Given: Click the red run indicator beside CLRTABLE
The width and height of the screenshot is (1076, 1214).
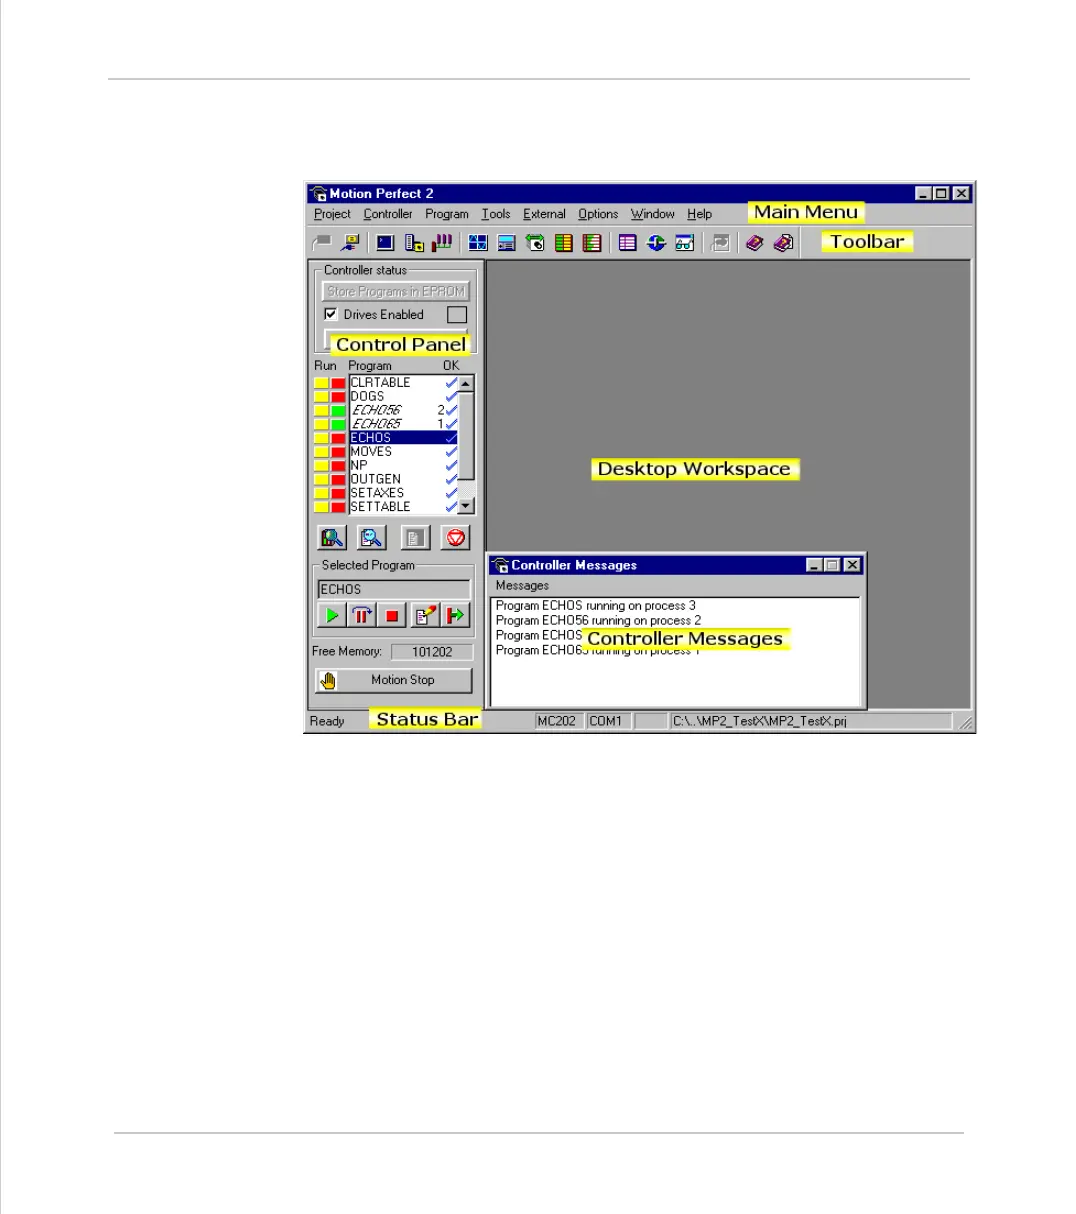Looking at the screenshot, I should tap(338, 383).
